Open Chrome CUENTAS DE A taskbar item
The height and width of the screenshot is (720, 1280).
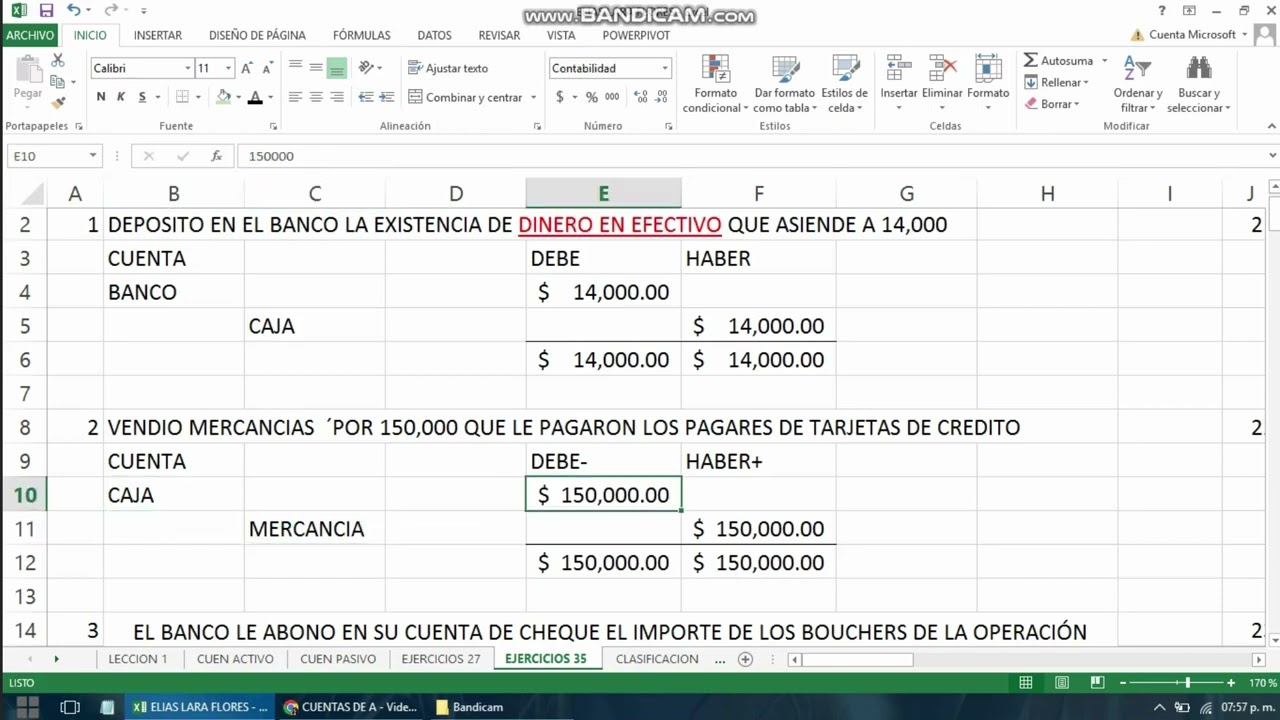351,707
